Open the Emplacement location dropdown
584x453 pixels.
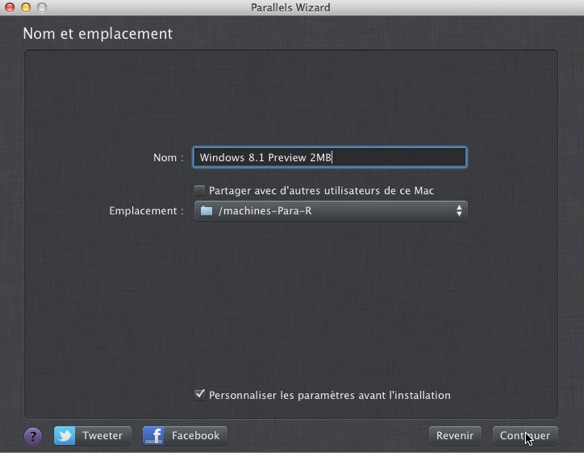(331, 211)
